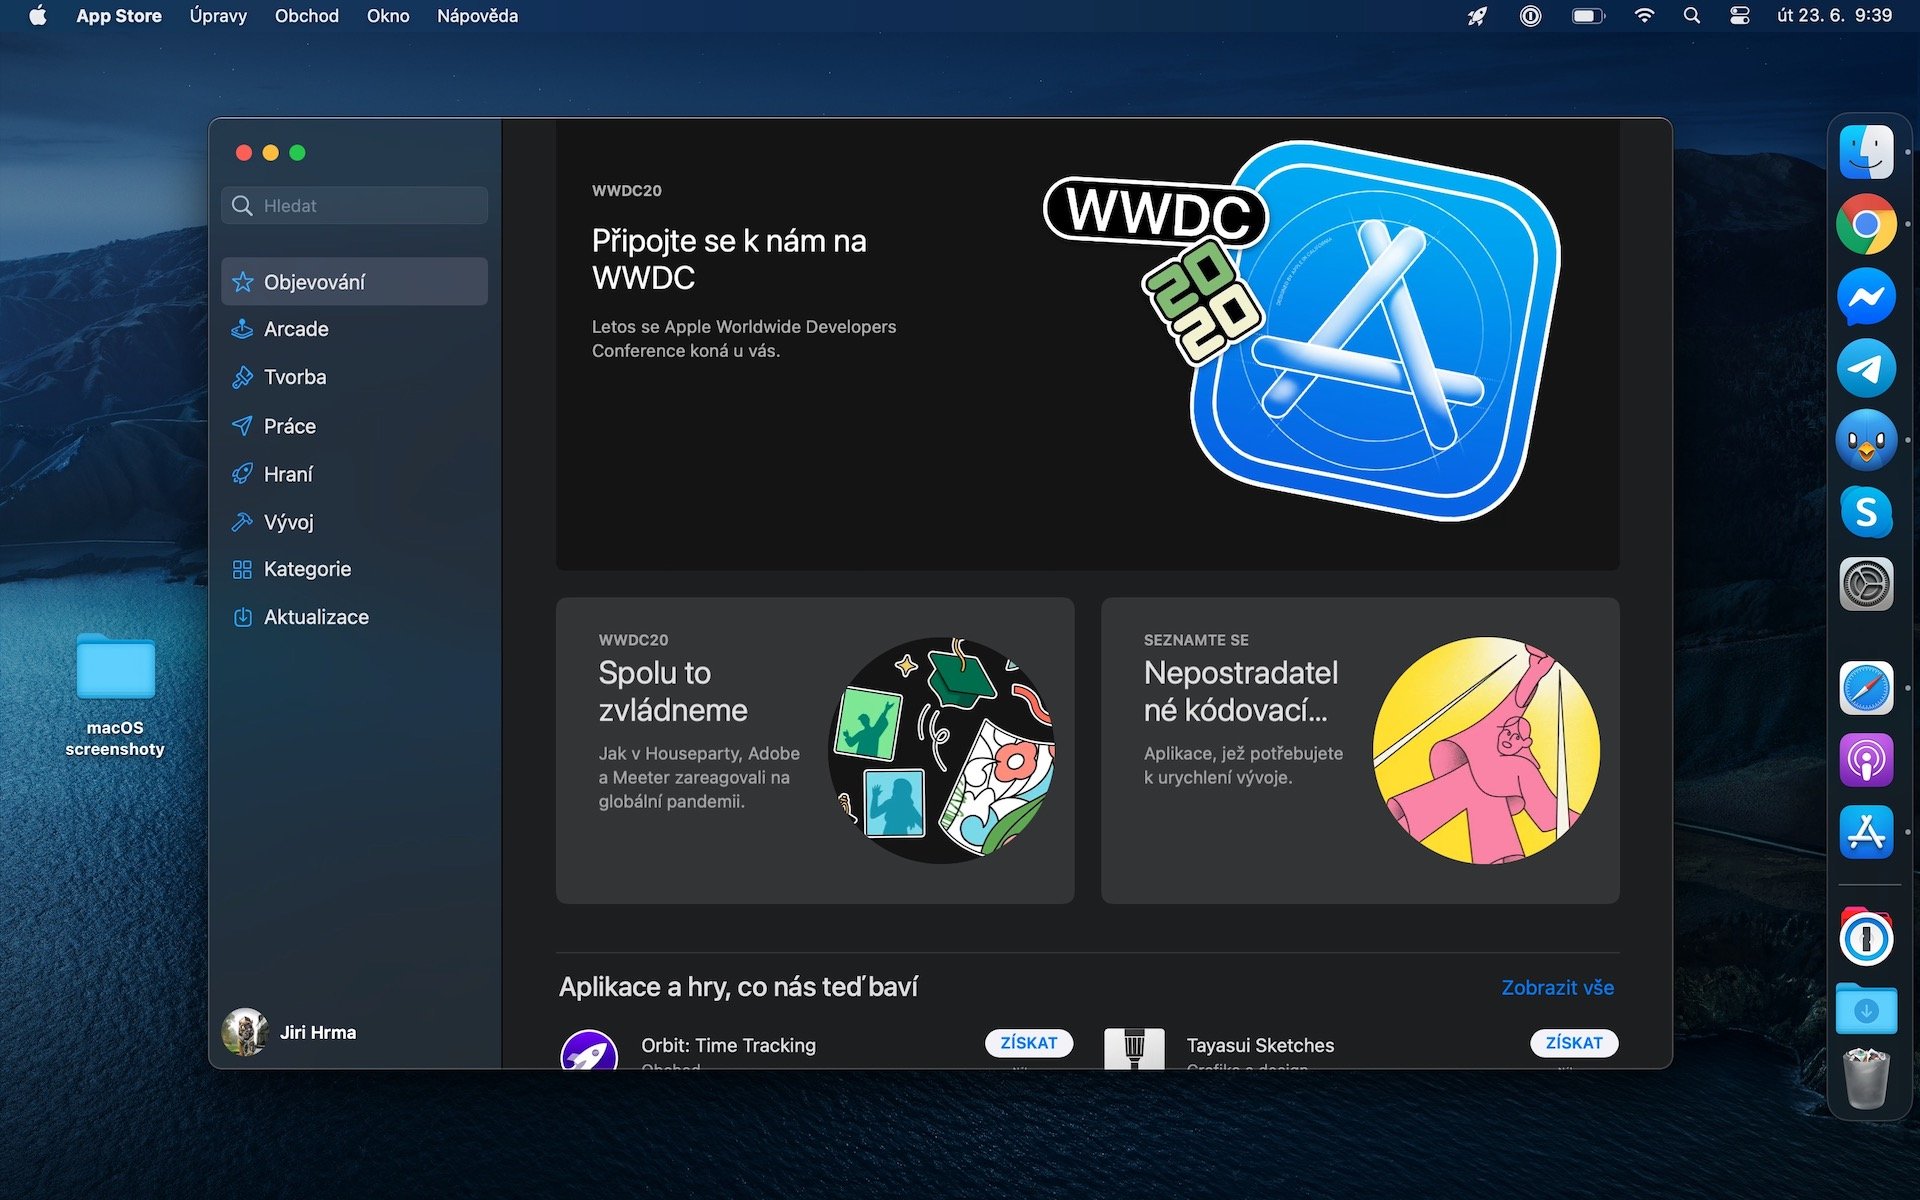Open Control Center in the menu bar
The height and width of the screenshot is (1200, 1920).
click(1740, 16)
